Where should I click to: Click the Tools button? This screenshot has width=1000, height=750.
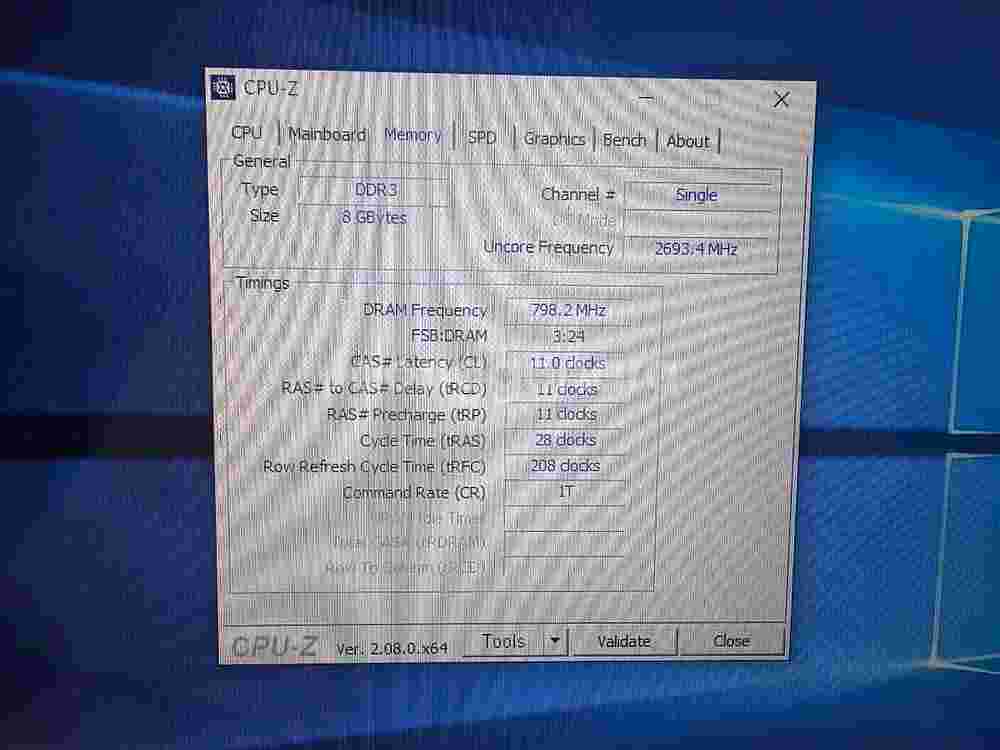click(x=504, y=641)
